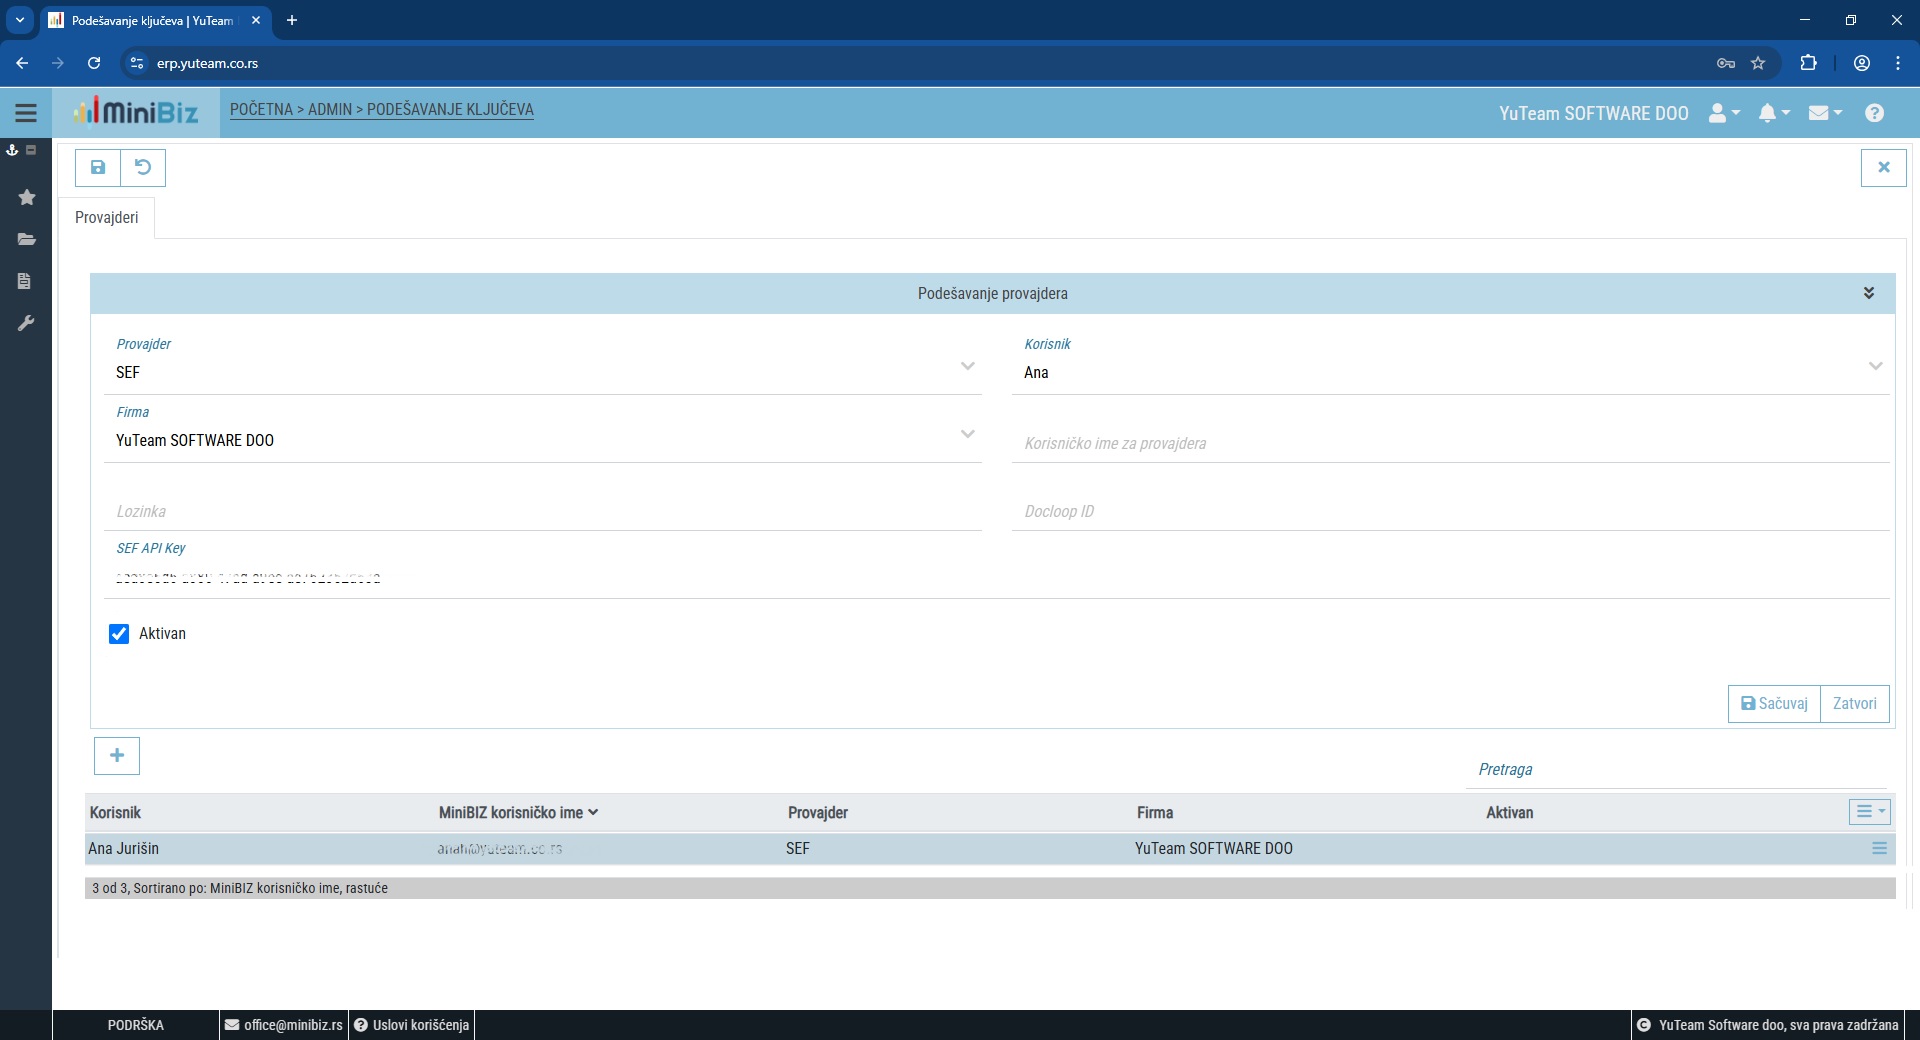Click Korisničko ime za provajdera field

click(x=1450, y=443)
